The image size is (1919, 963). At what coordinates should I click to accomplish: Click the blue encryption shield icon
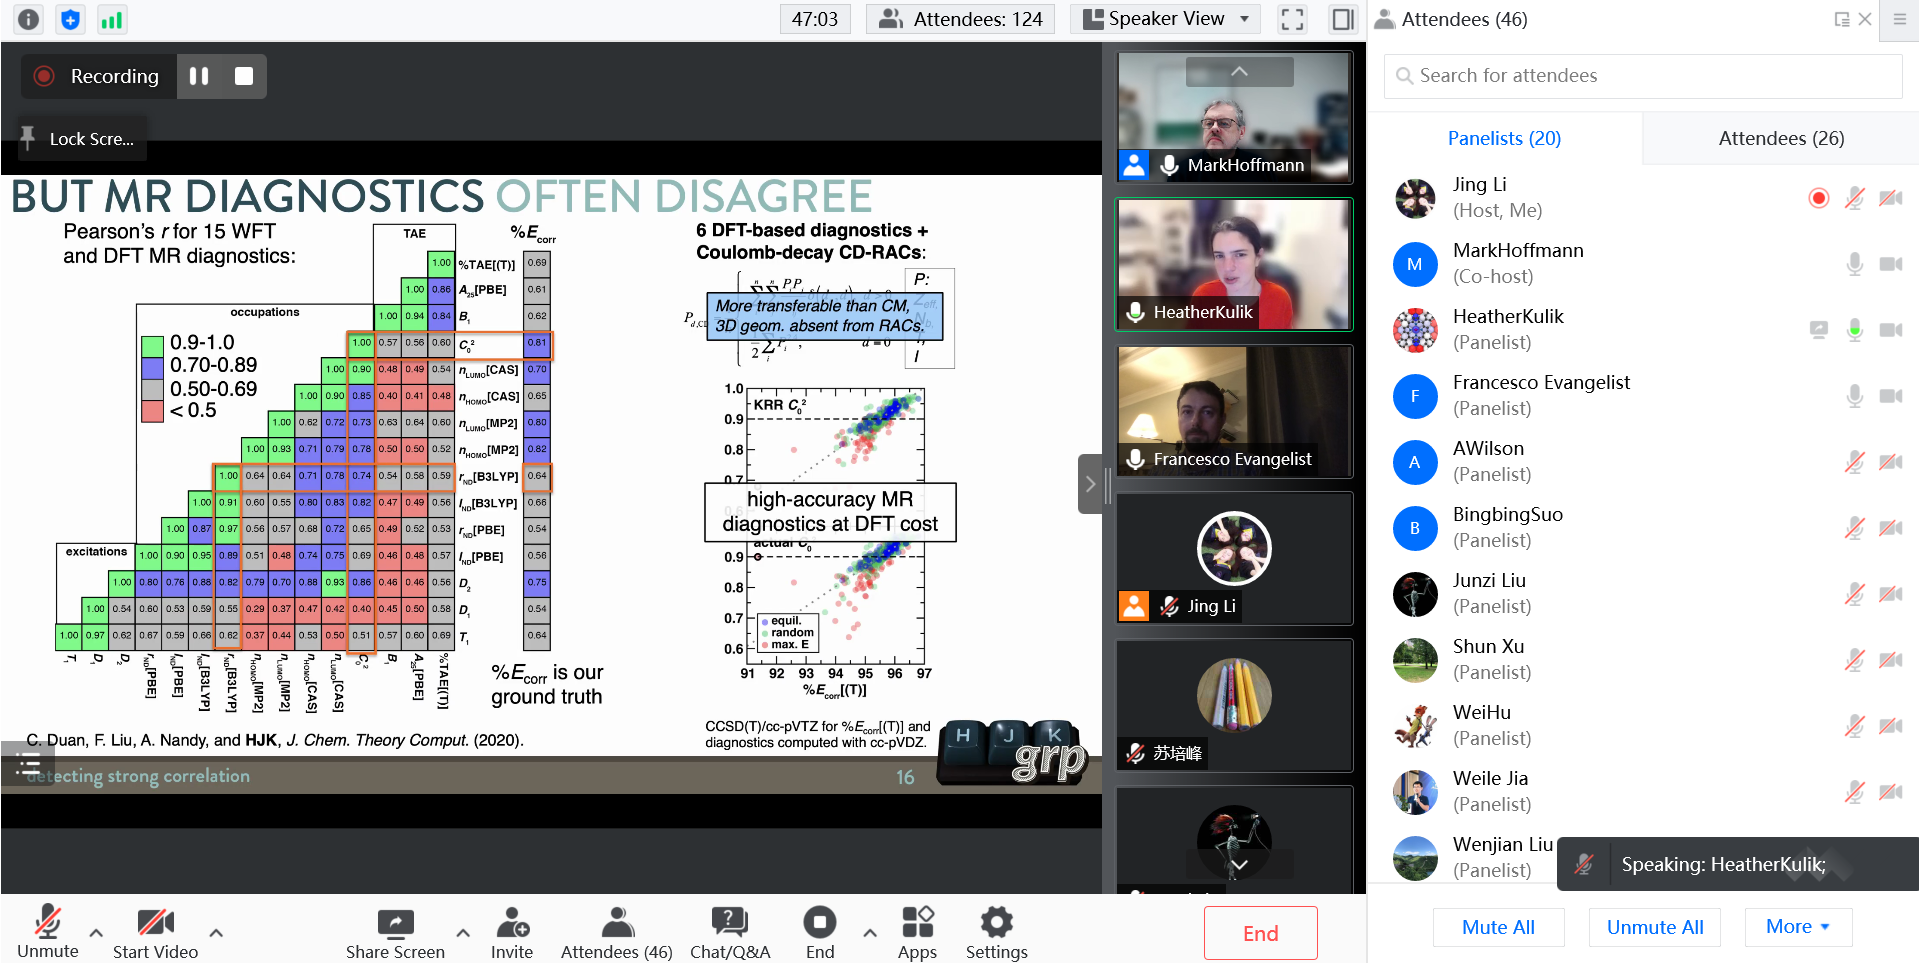point(70,19)
